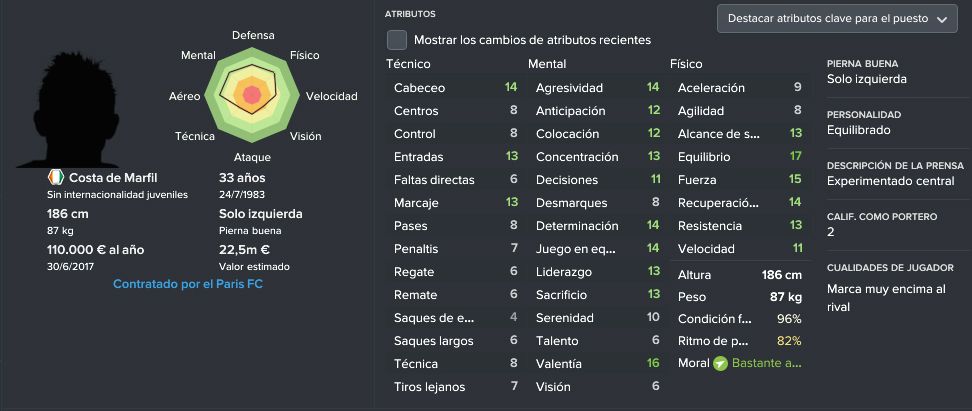This screenshot has height=411, width=972.
Task: Select the Equilibrio attribute row
Action: (740, 157)
